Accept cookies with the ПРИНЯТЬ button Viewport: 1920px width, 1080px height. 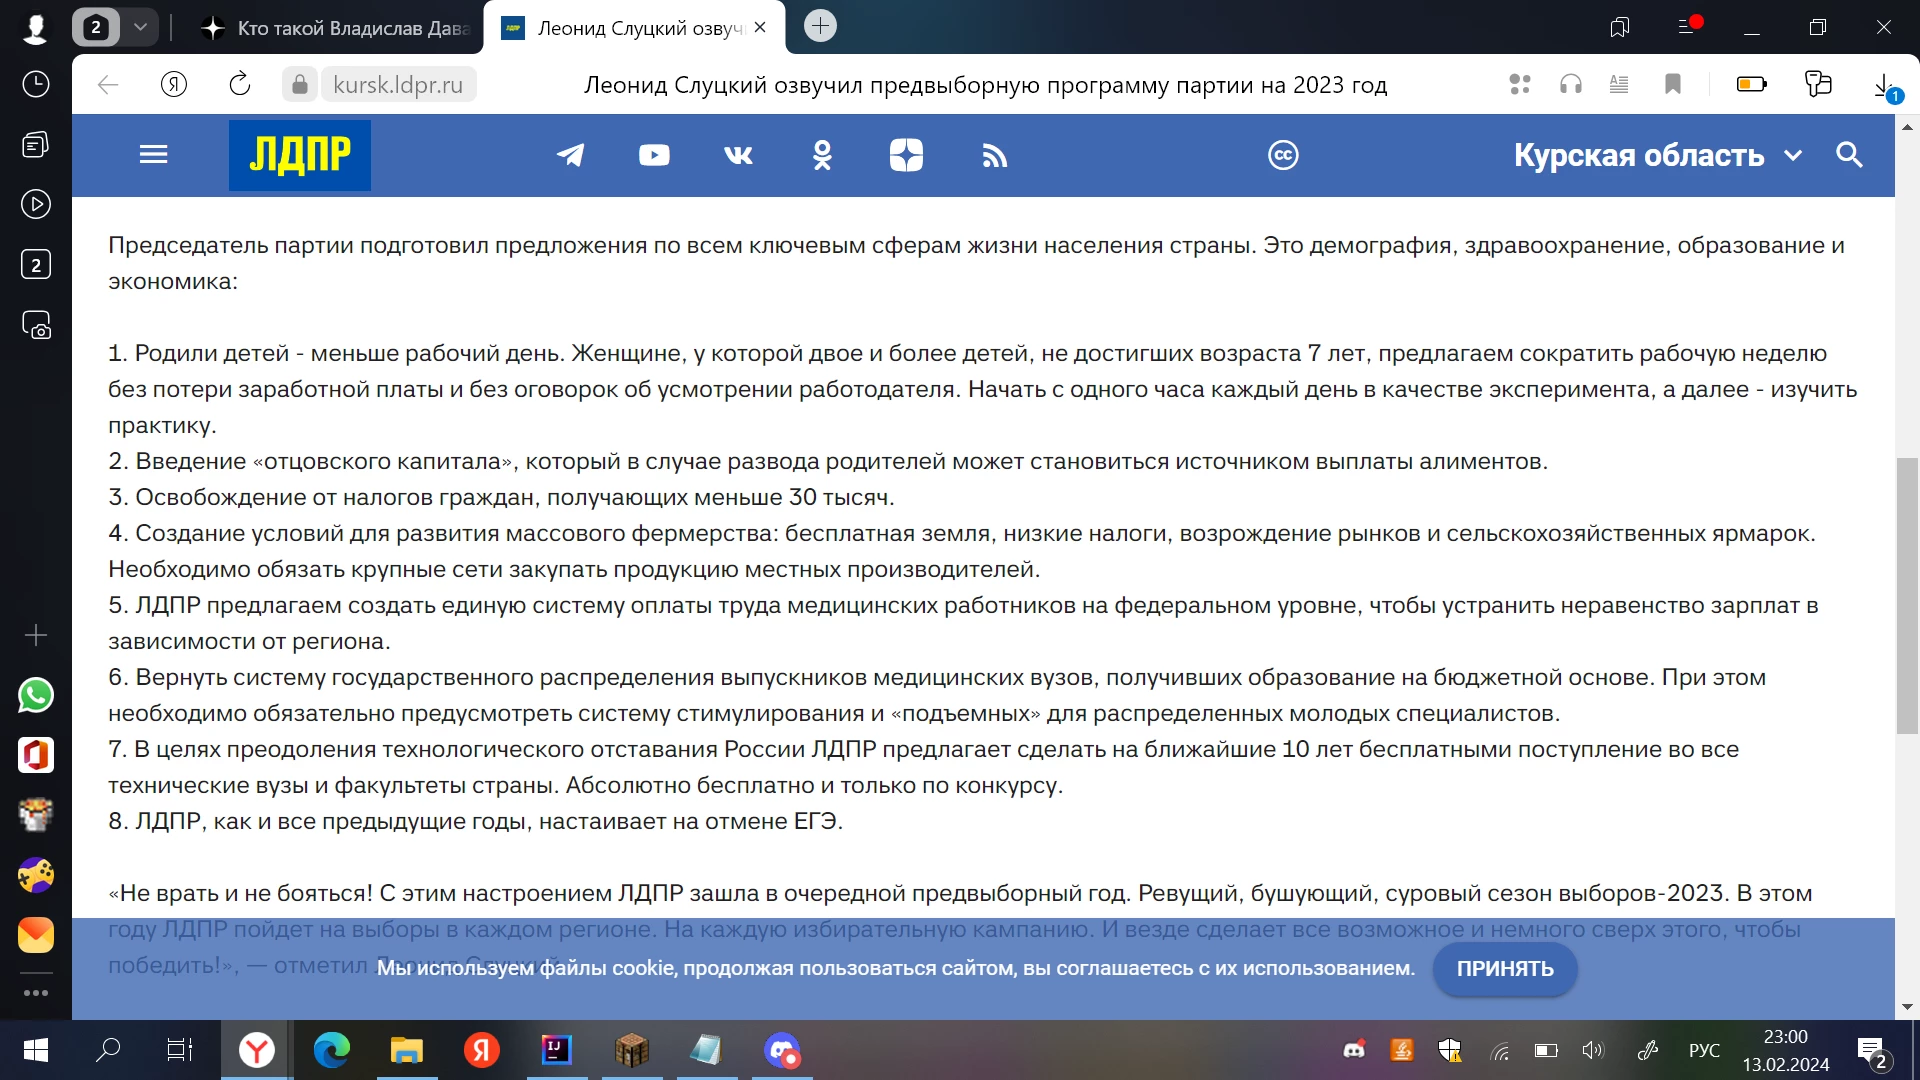[x=1505, y=968]
